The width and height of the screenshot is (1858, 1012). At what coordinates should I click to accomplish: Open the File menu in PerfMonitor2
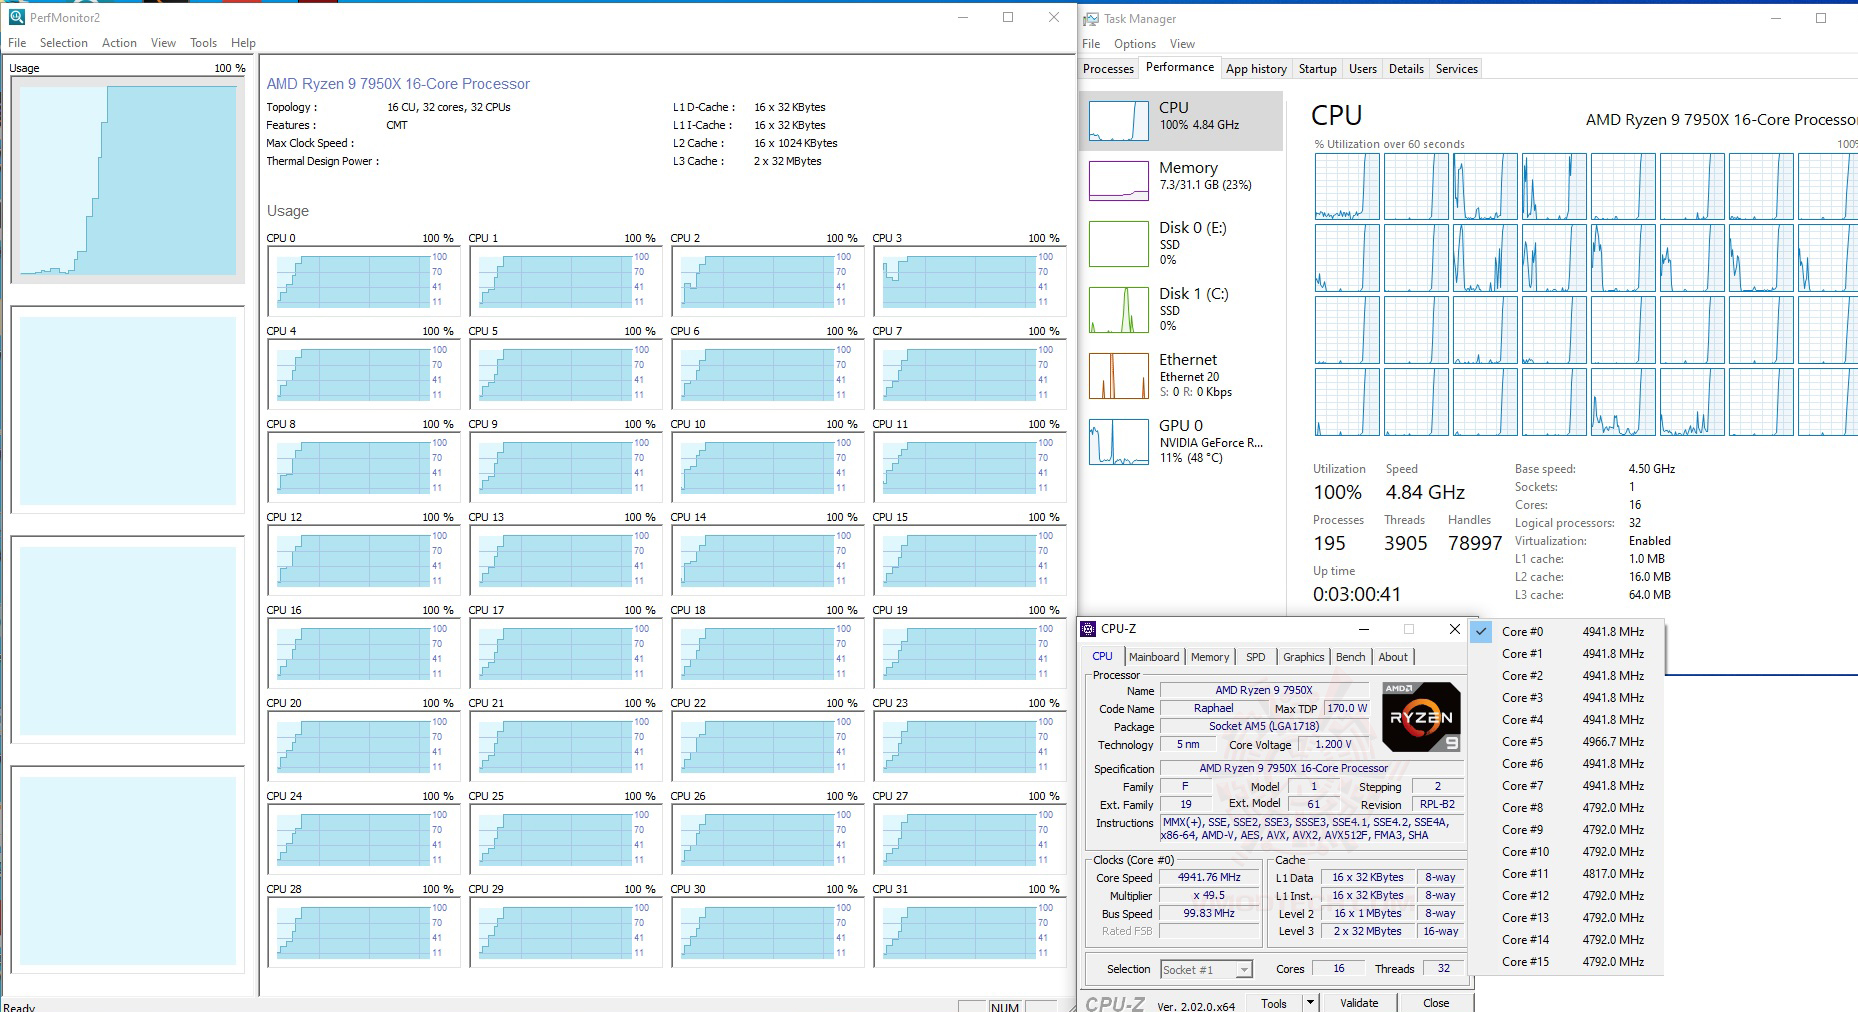pos(18,43)
